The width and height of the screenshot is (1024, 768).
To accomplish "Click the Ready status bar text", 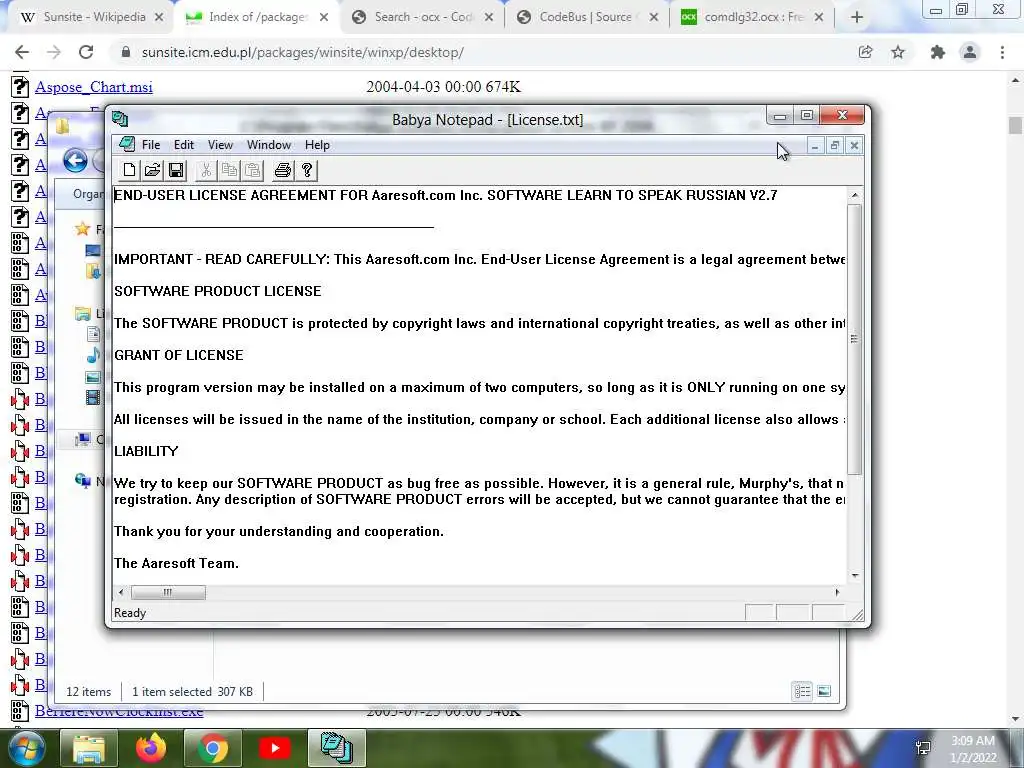I will click(x=130, y=613).
